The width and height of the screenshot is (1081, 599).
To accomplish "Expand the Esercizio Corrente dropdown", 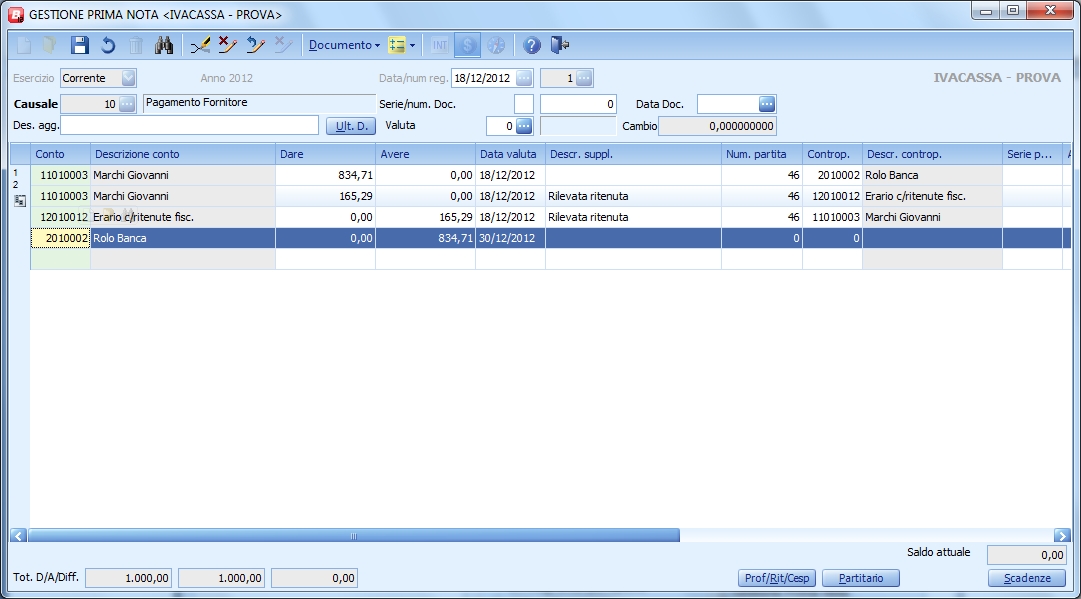I will [128, 78].
